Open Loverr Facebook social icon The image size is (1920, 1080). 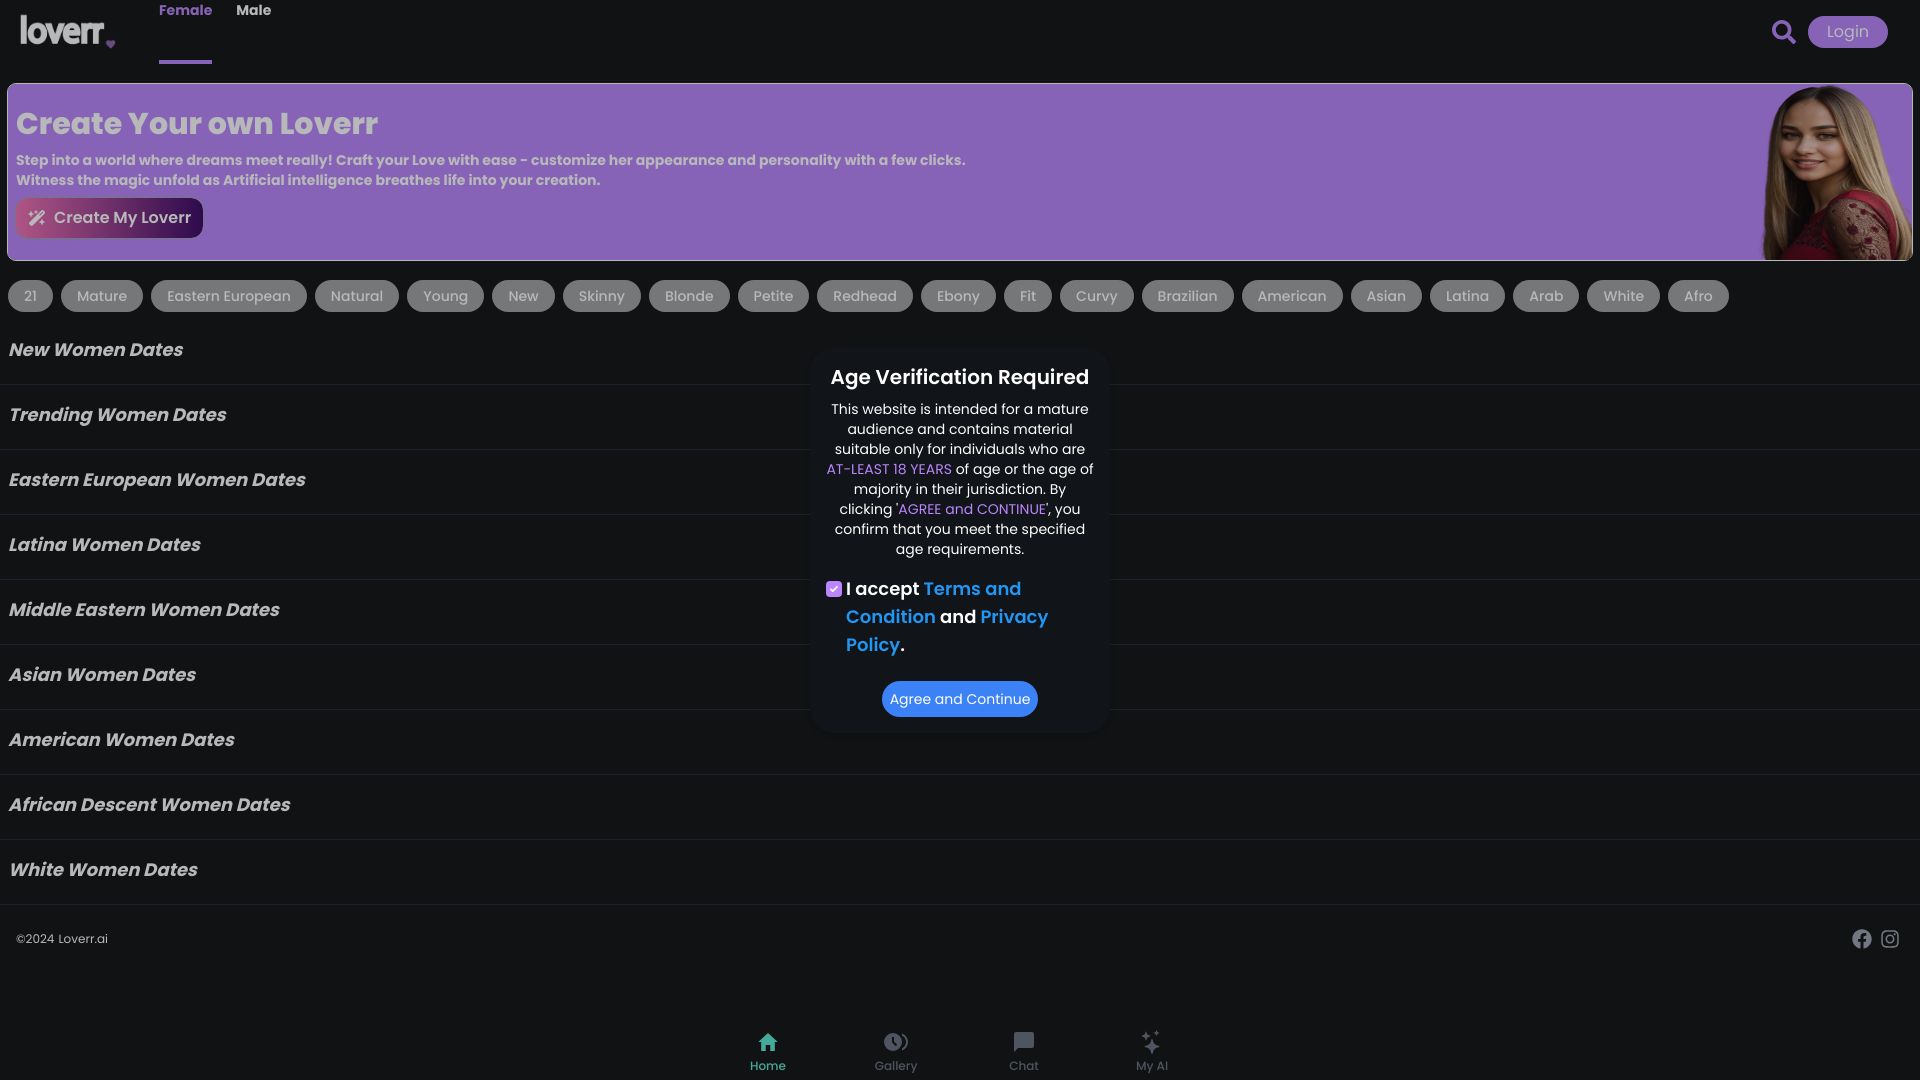[1861, 939]
